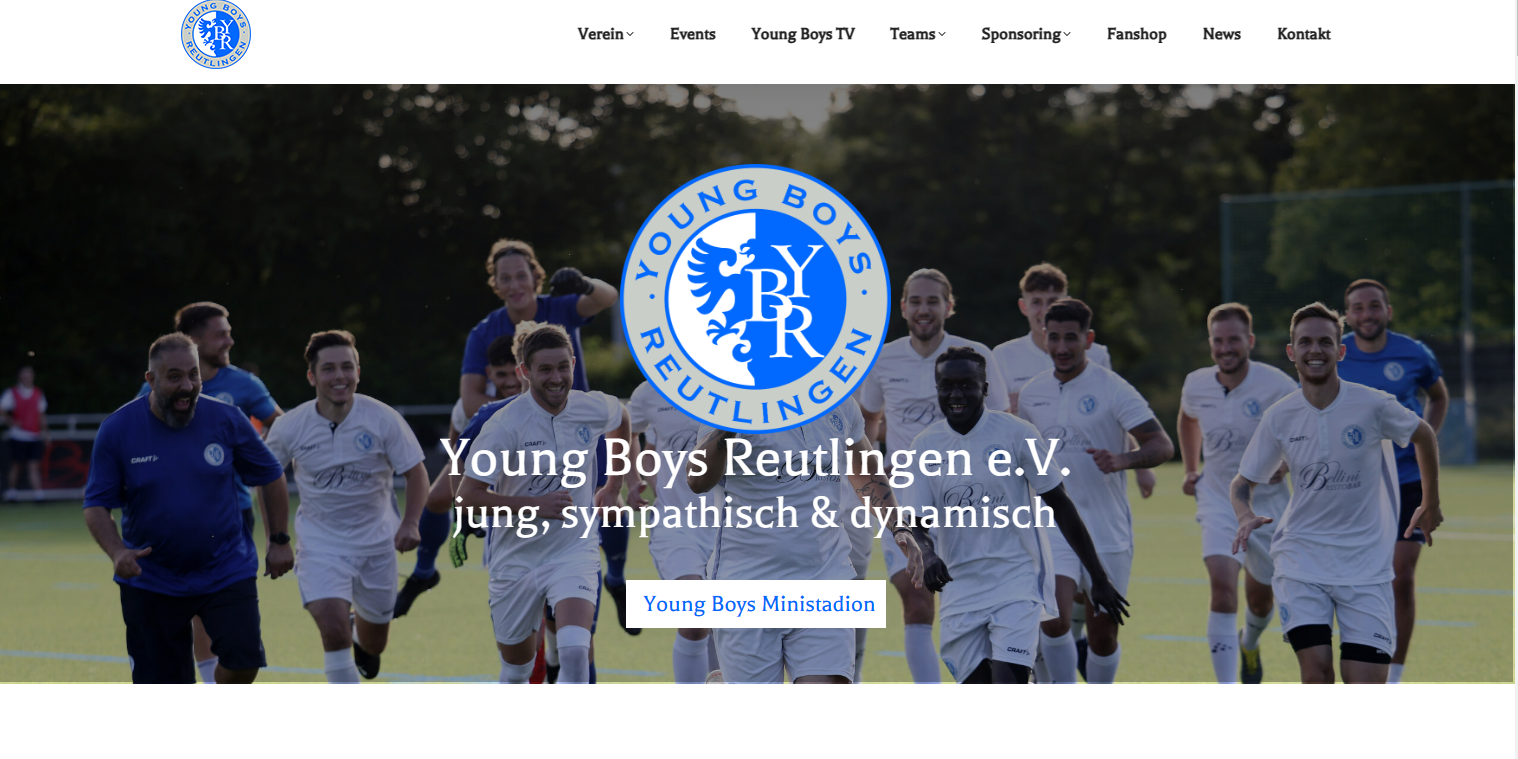Open the News page
1518x759 pixels.
[x=1222, y=34]
